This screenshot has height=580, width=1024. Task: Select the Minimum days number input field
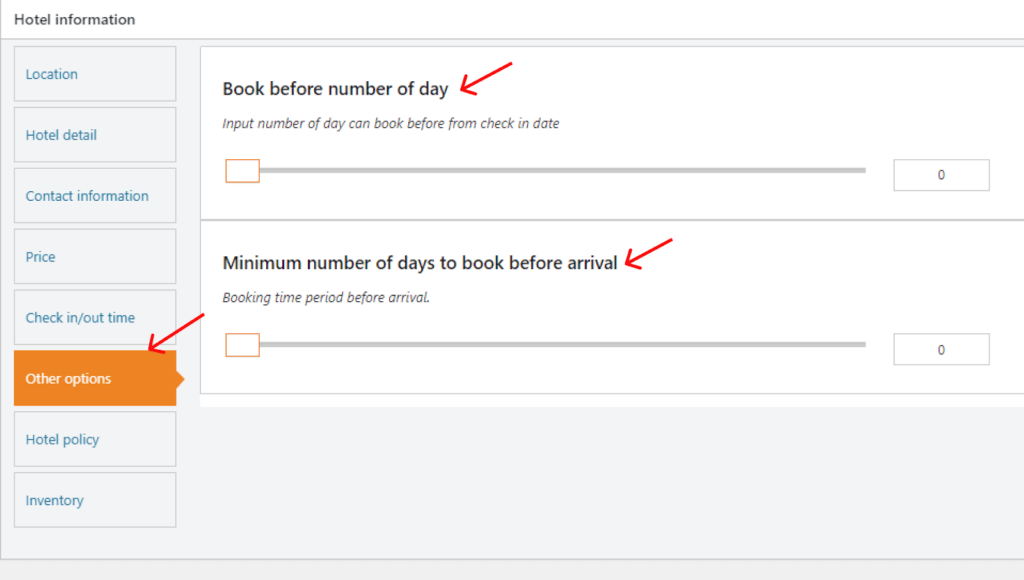point(940,348)
